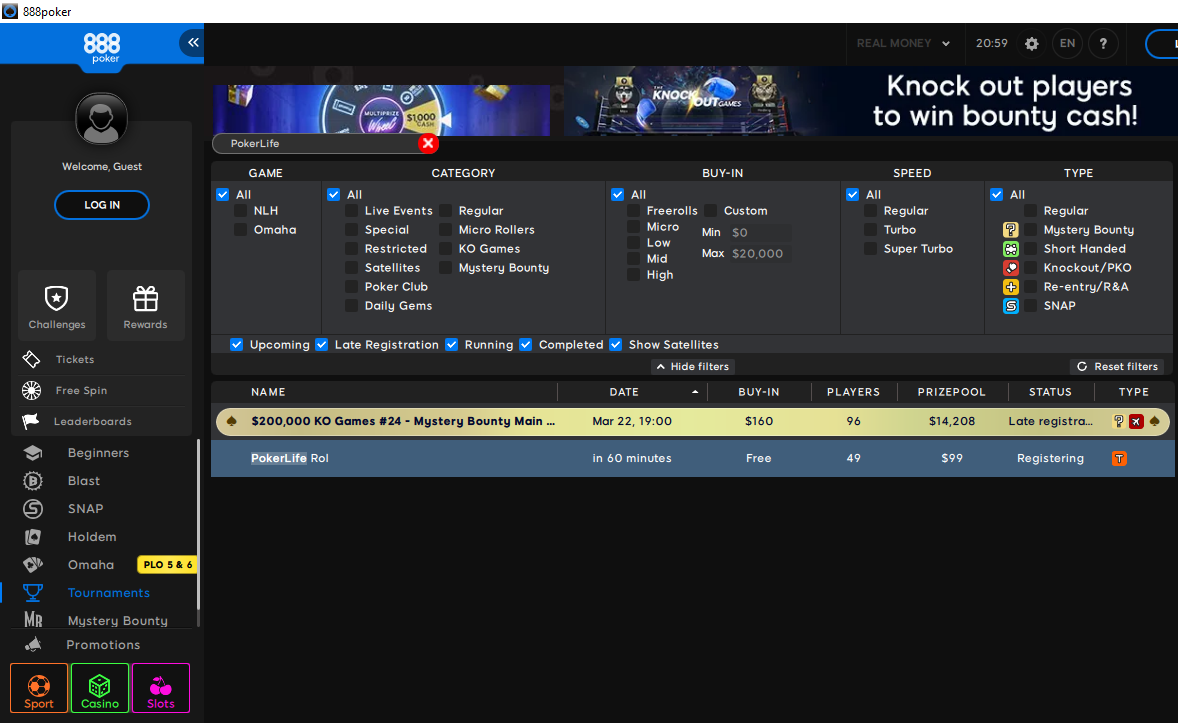
Task: Open the Slots cherry icon
Action: click(x=161, y=688)
